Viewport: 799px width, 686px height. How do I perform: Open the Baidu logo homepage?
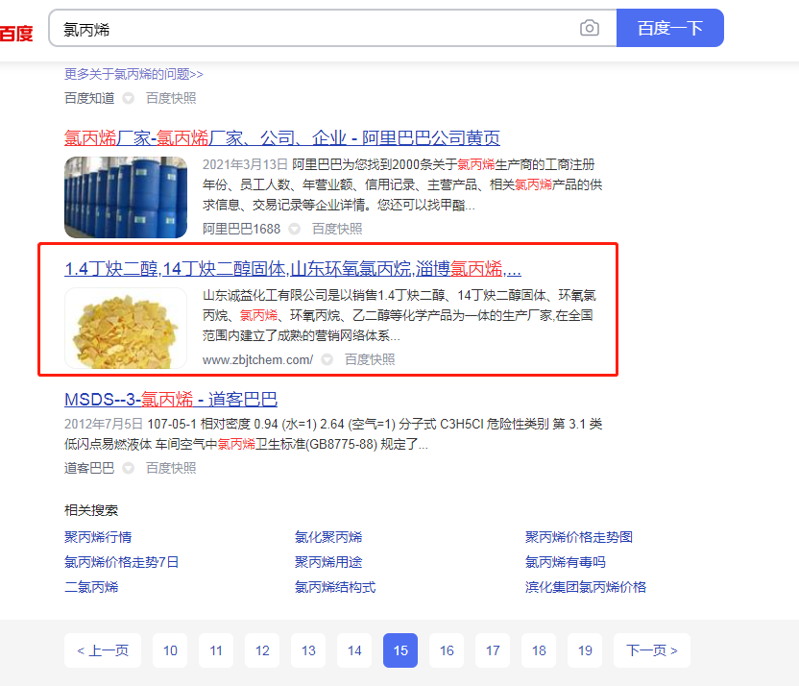pyautogui.click(x=16, y=34)
